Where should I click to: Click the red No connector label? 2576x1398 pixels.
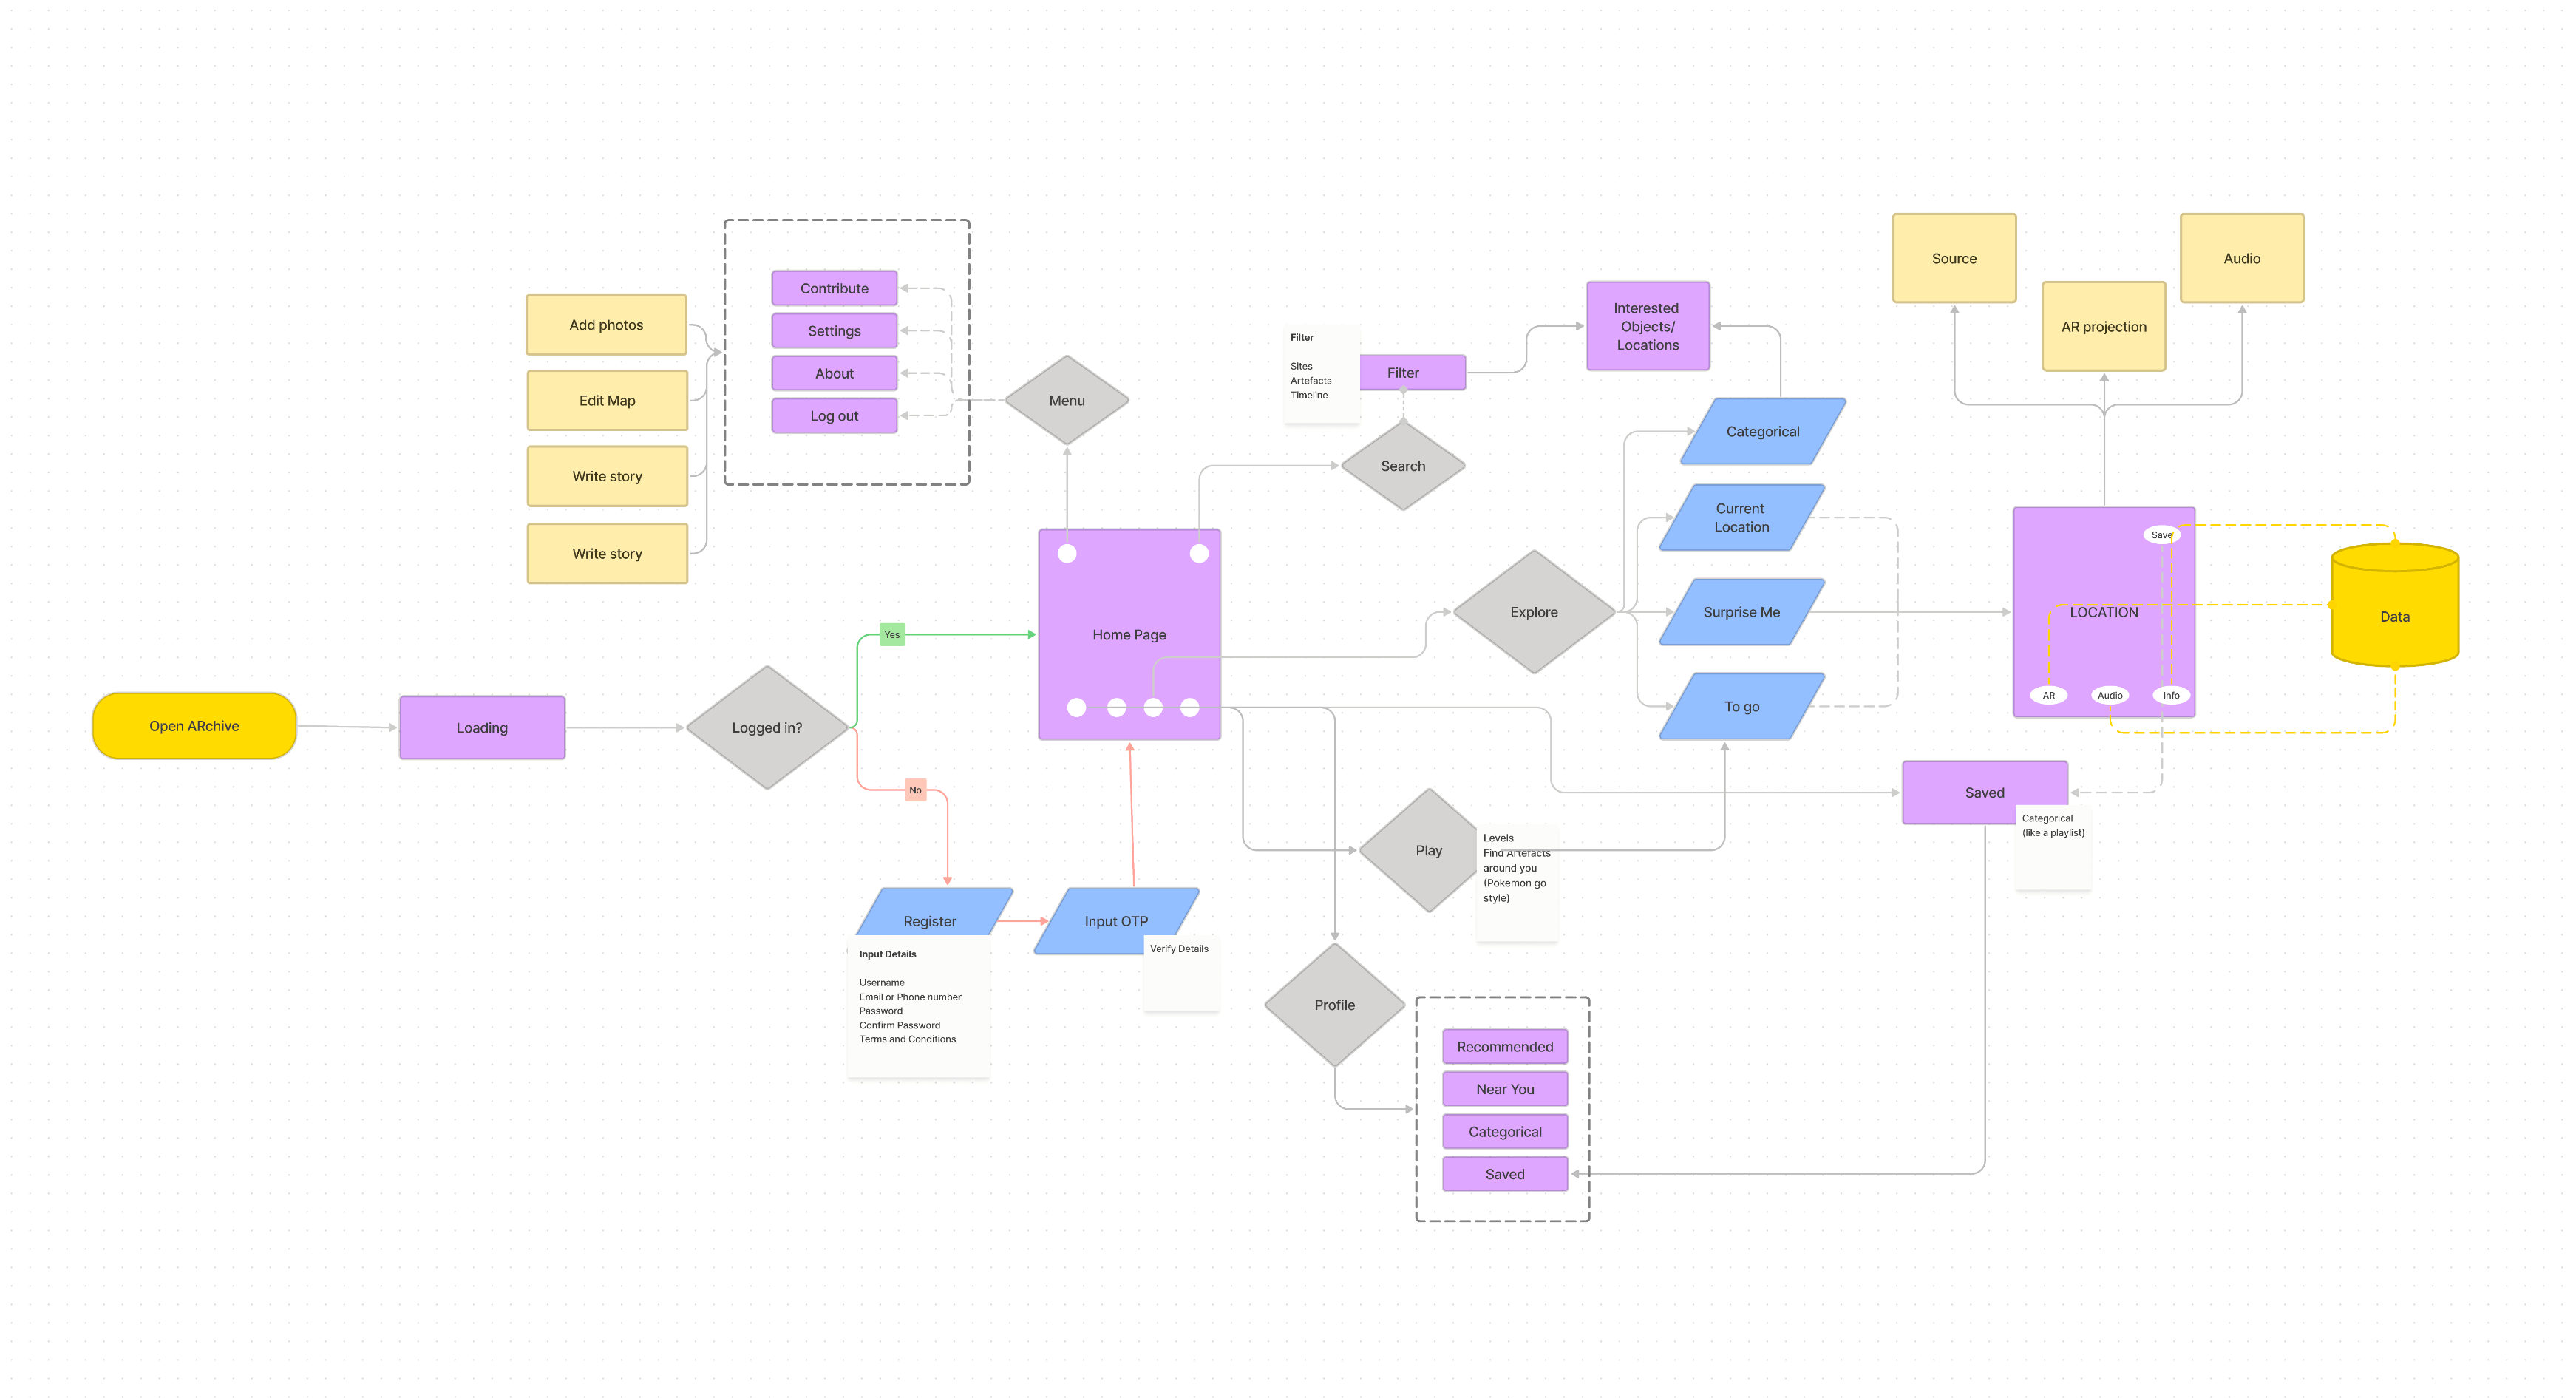(x=915, y=790)
